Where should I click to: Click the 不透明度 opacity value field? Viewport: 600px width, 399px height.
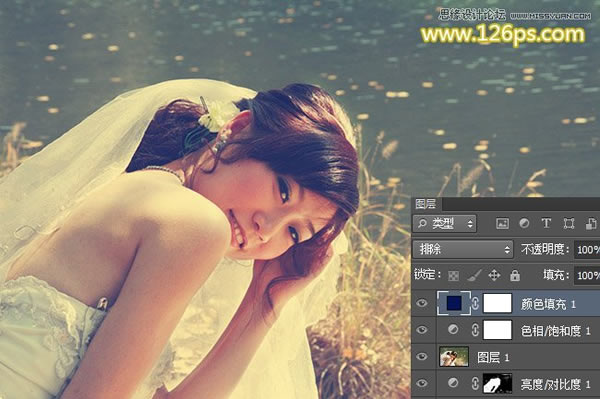(587, 250)
